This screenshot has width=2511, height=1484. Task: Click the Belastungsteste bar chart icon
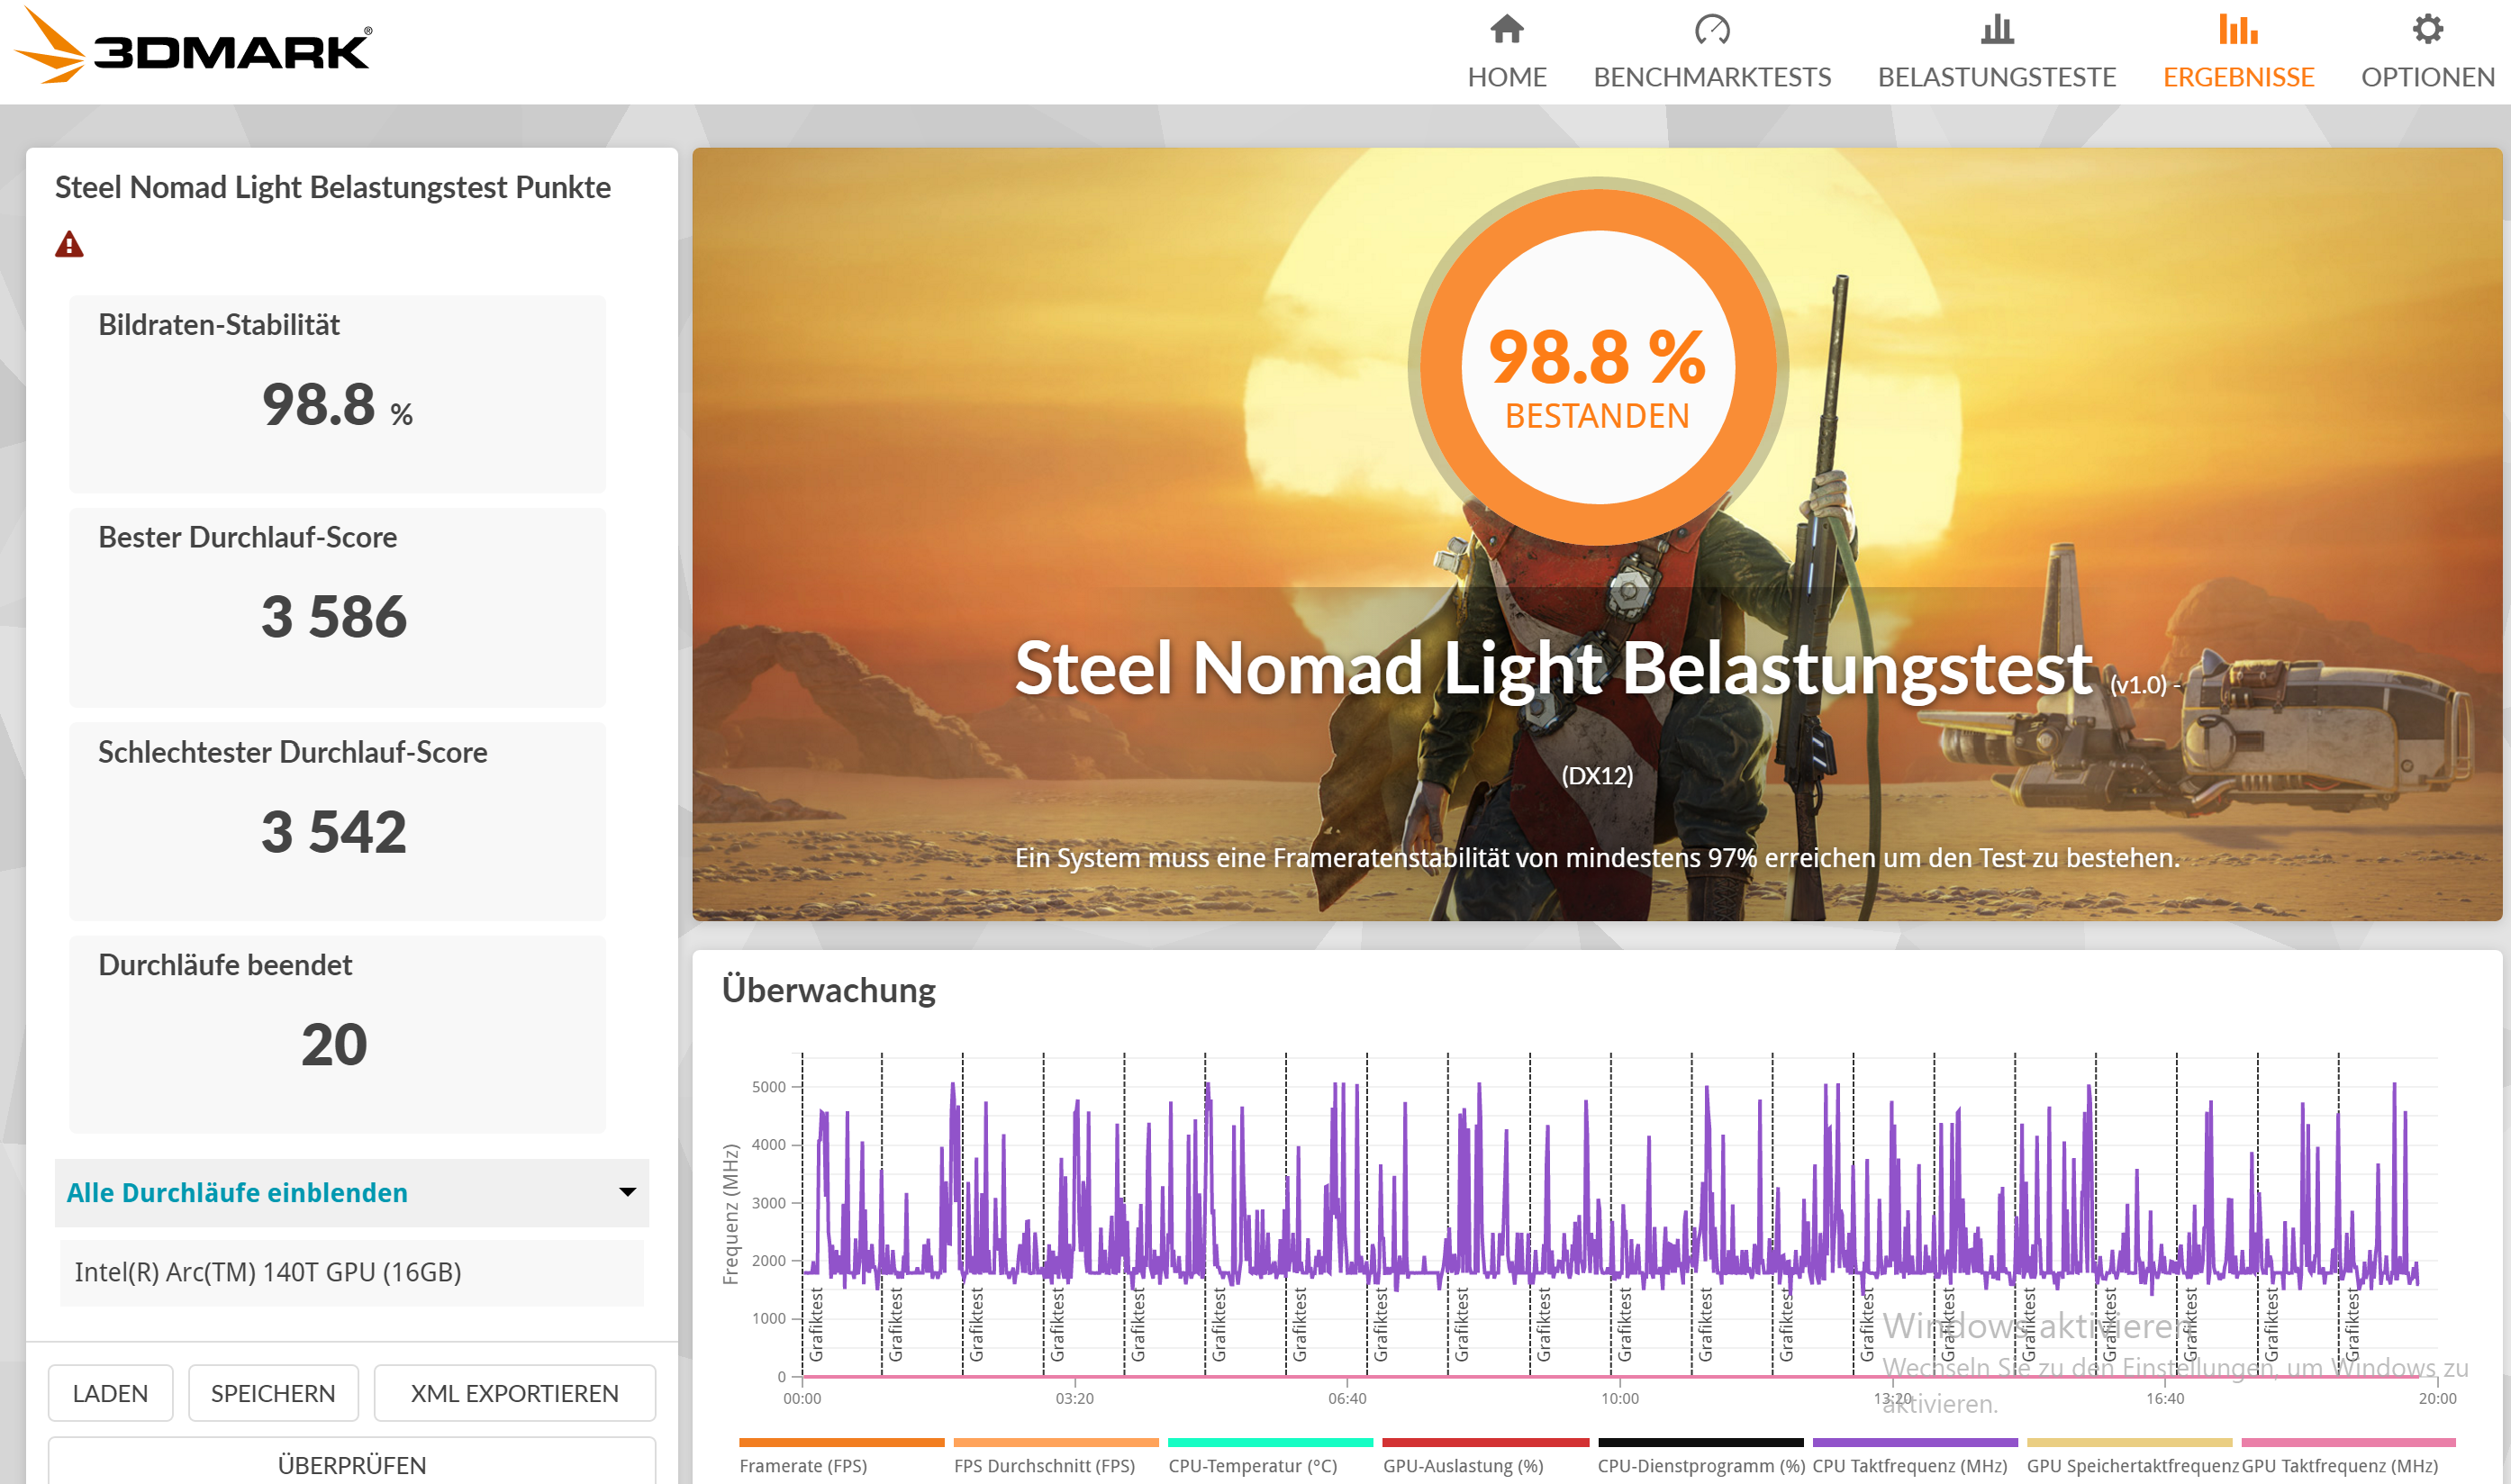pos(1996,29)
